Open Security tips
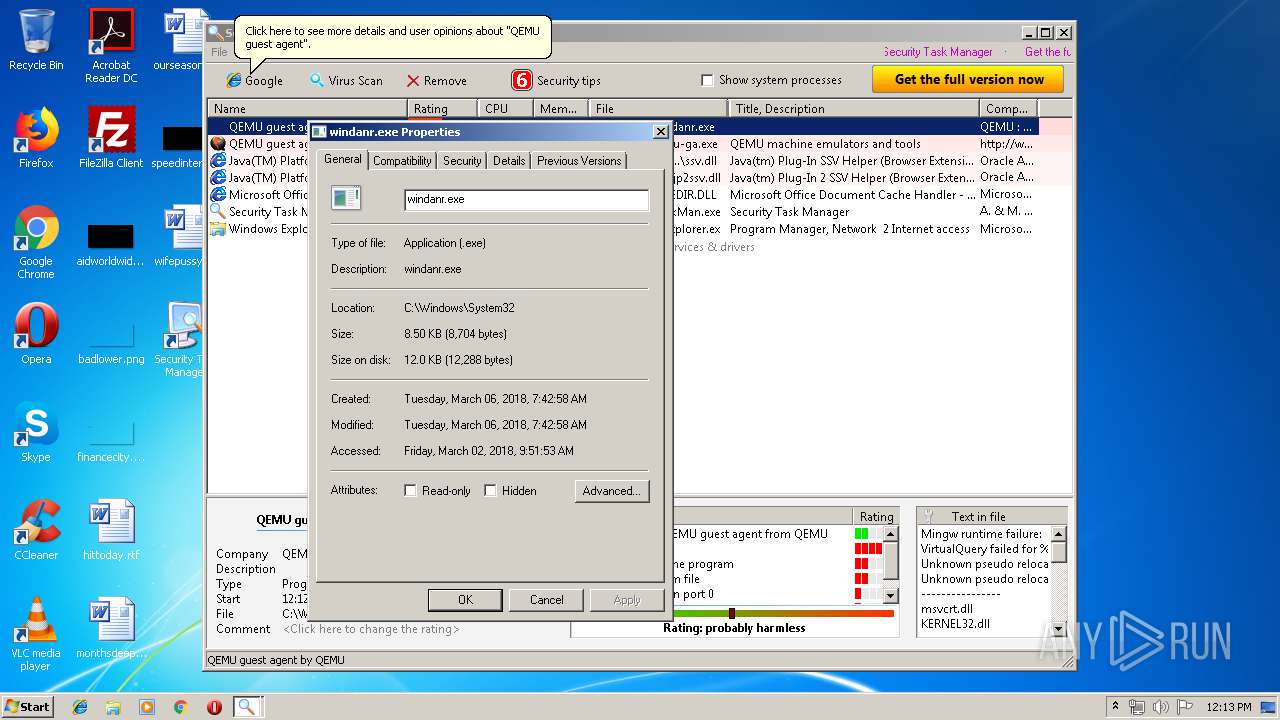The image size is (1280, 720). click(557, 80)
